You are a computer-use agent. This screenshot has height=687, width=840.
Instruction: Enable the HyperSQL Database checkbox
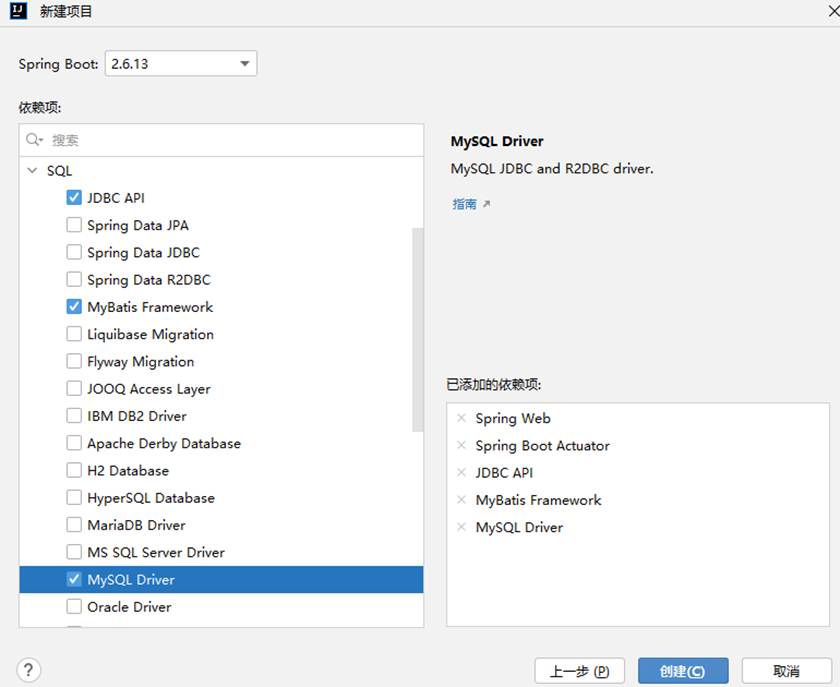(74, 498)
